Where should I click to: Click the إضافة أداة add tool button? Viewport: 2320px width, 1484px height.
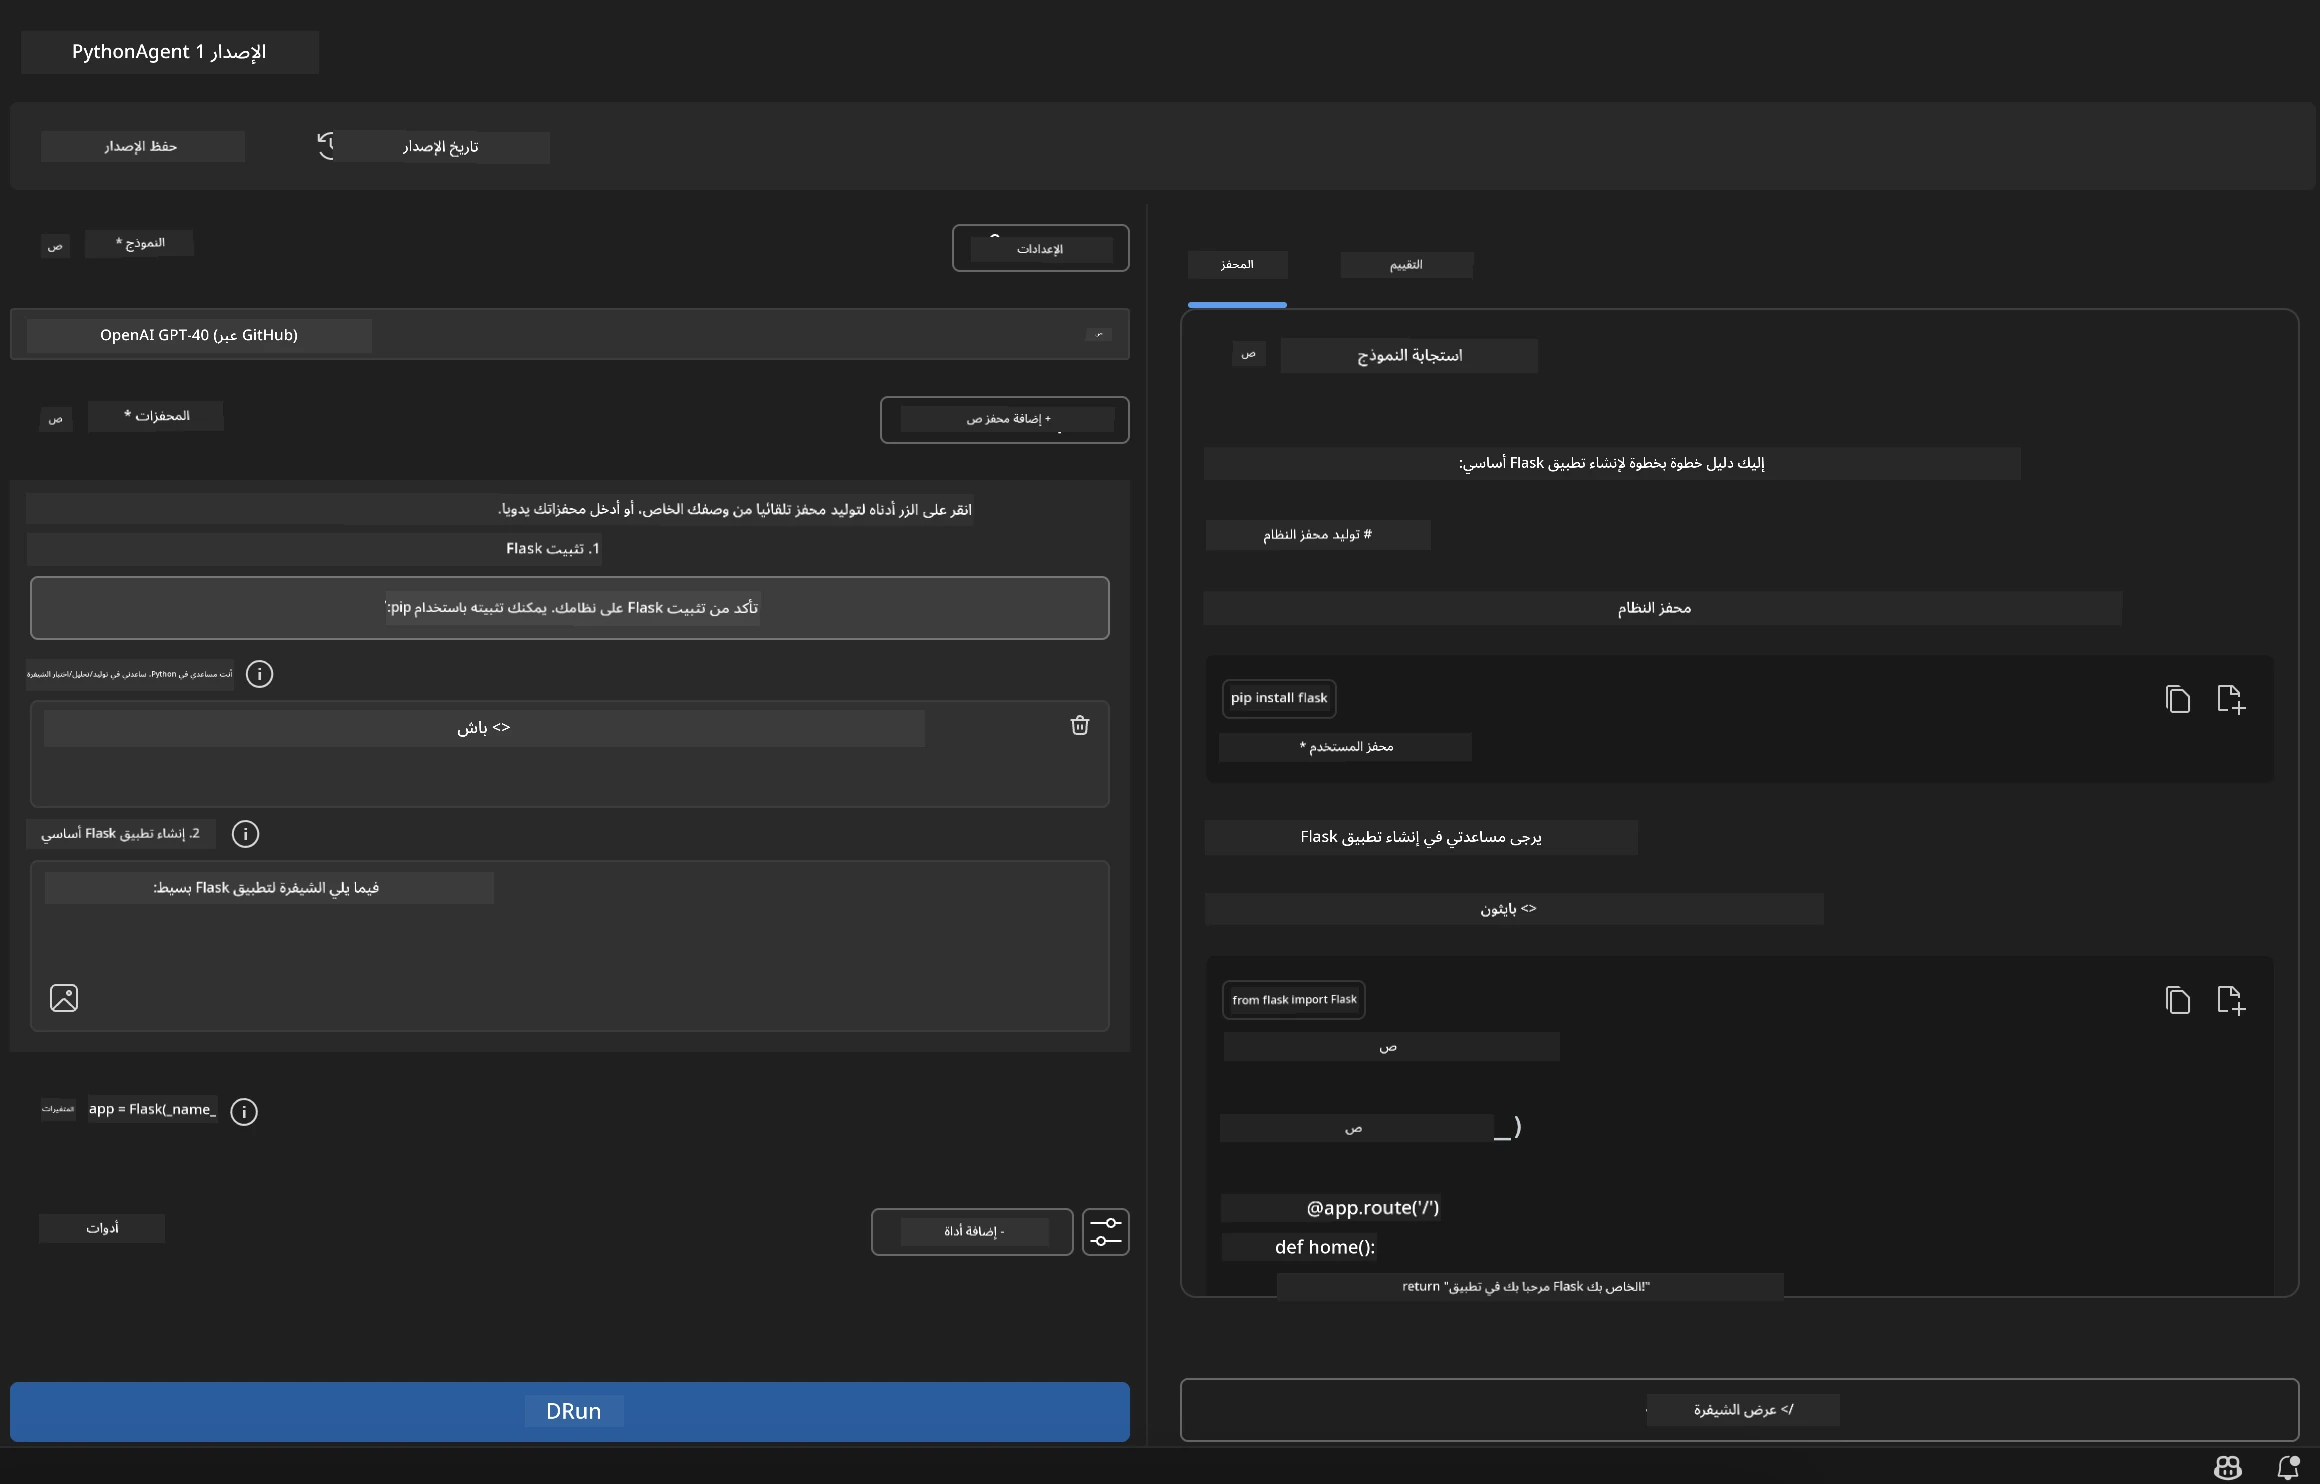[x=972, y=1232]
